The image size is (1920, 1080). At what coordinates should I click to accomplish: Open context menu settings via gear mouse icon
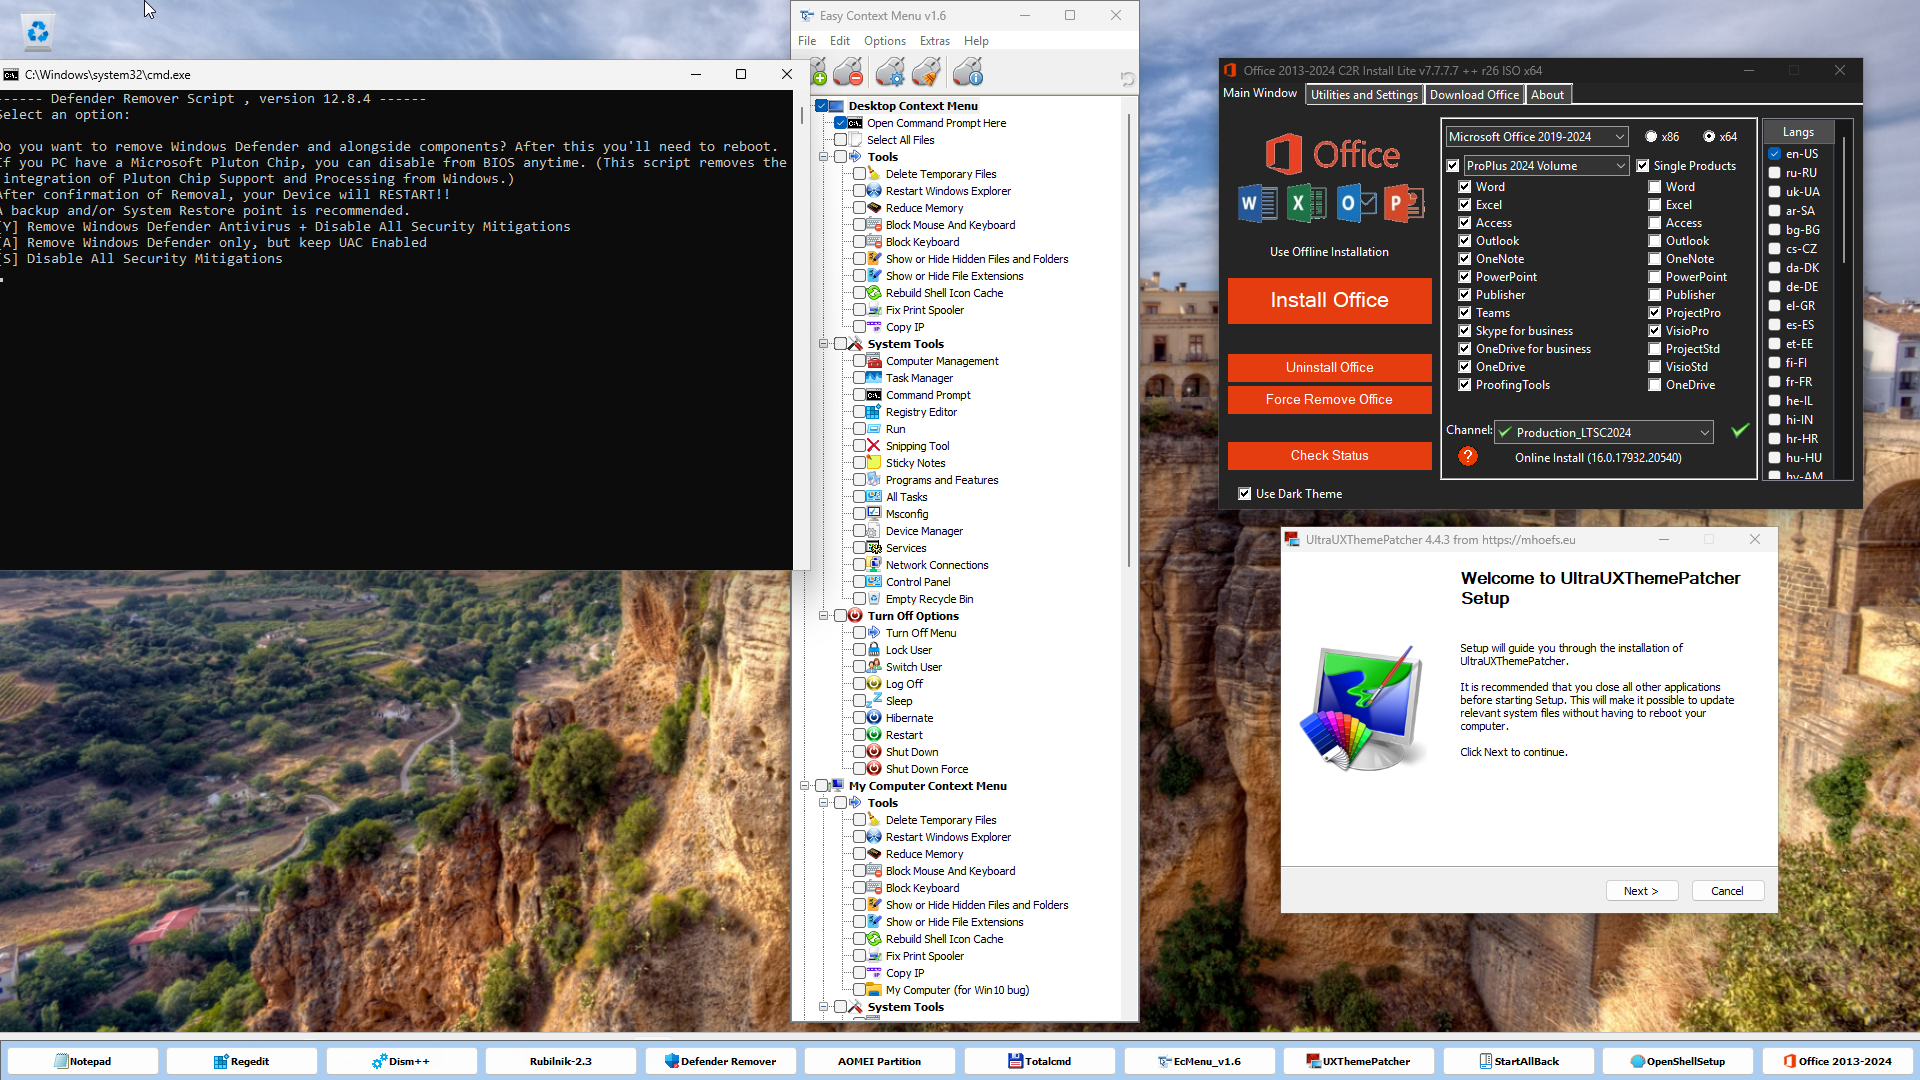(x=890, y=72)
